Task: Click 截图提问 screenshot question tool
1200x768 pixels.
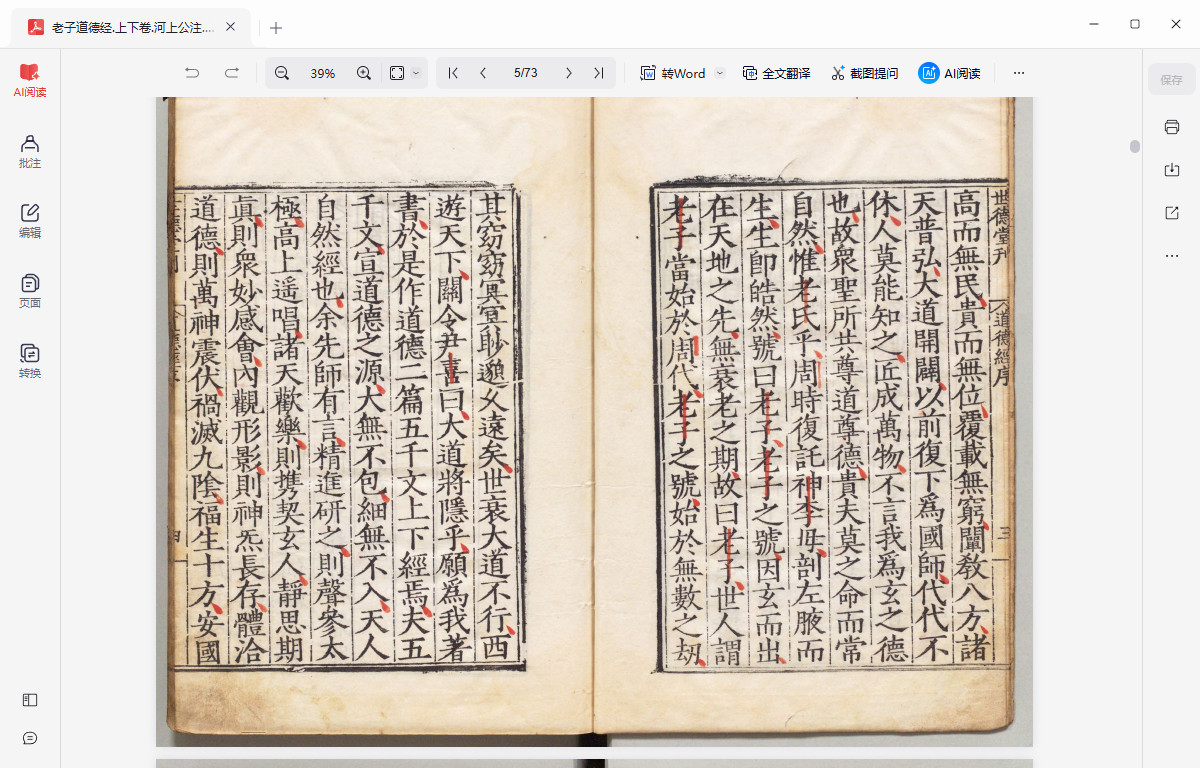Action: tap(864, 73)
